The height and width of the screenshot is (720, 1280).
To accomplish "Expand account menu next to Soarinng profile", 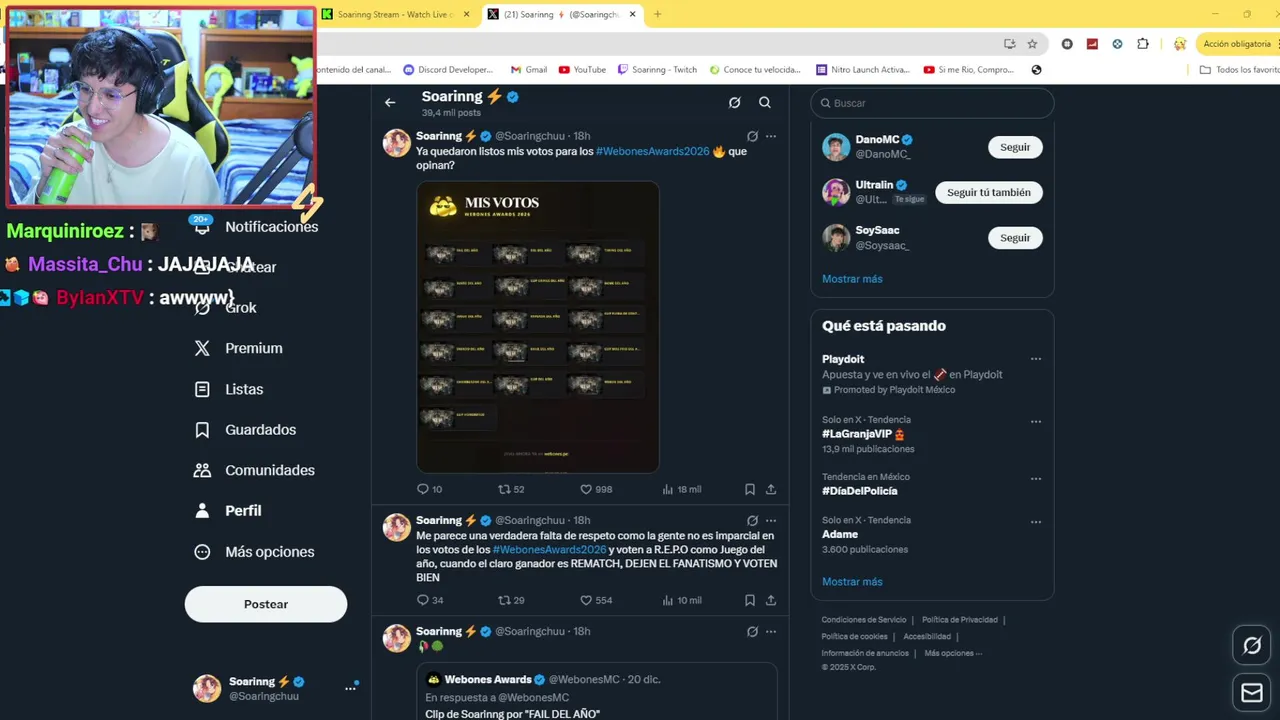I will pos(350,688).
